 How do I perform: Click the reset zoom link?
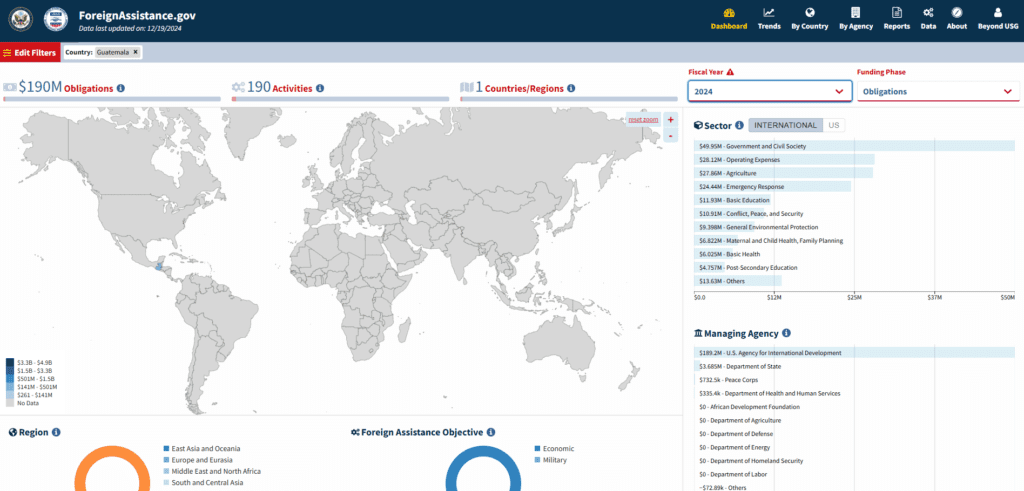pyautogui.click(x=642, y=120)
